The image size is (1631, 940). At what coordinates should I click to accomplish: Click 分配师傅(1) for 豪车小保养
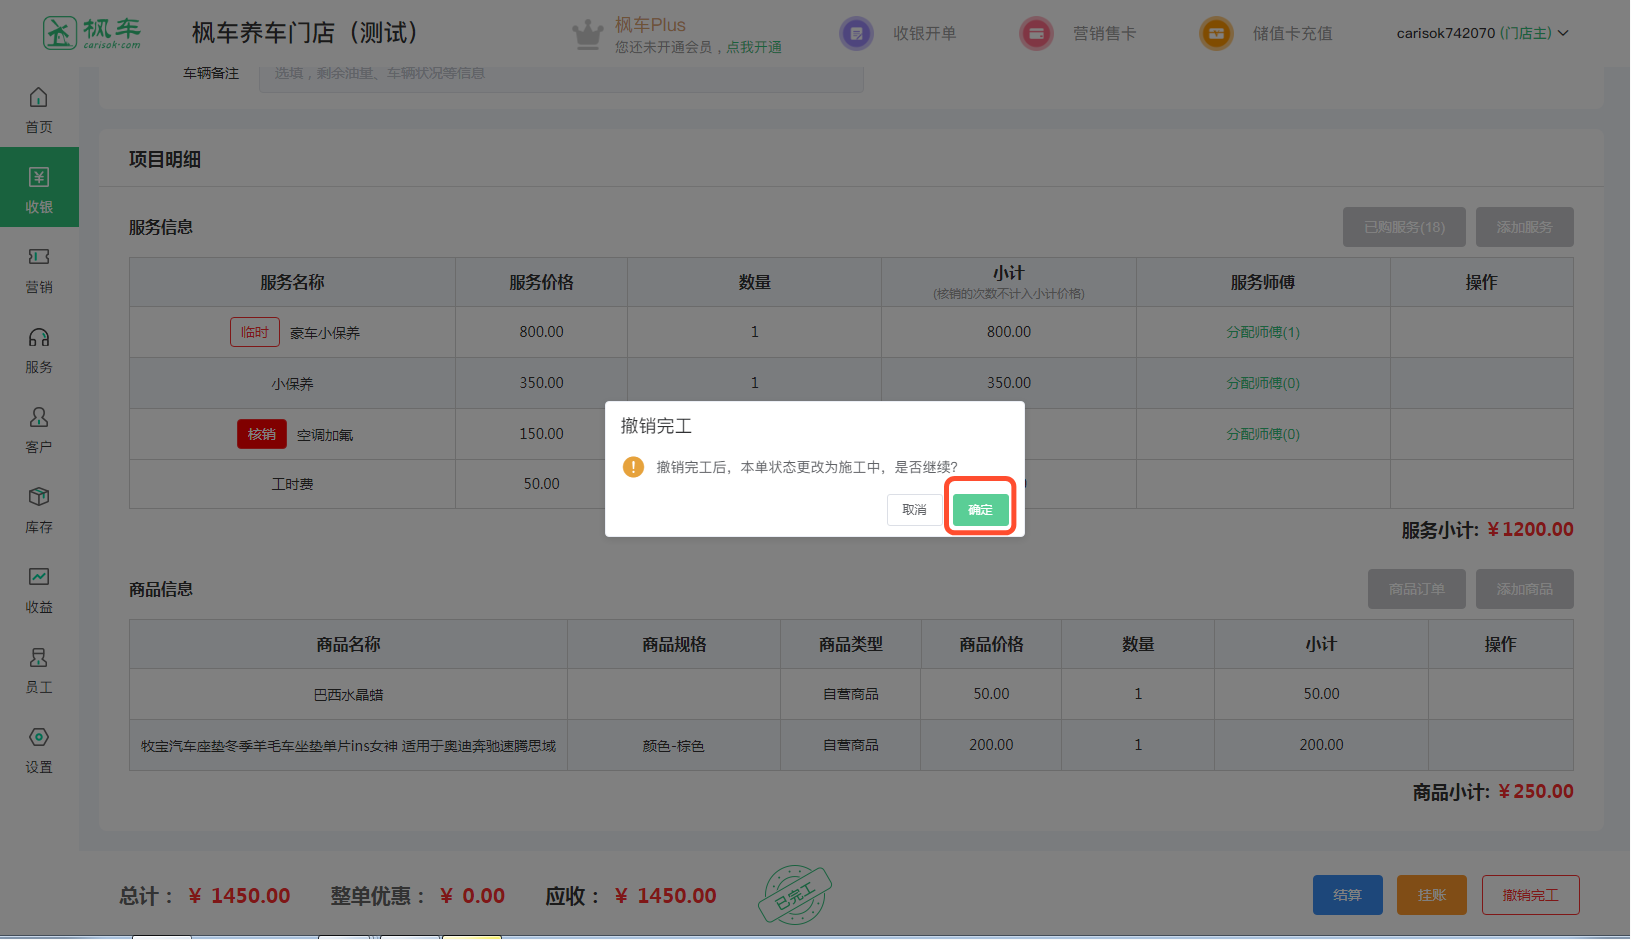point(1263,332)
